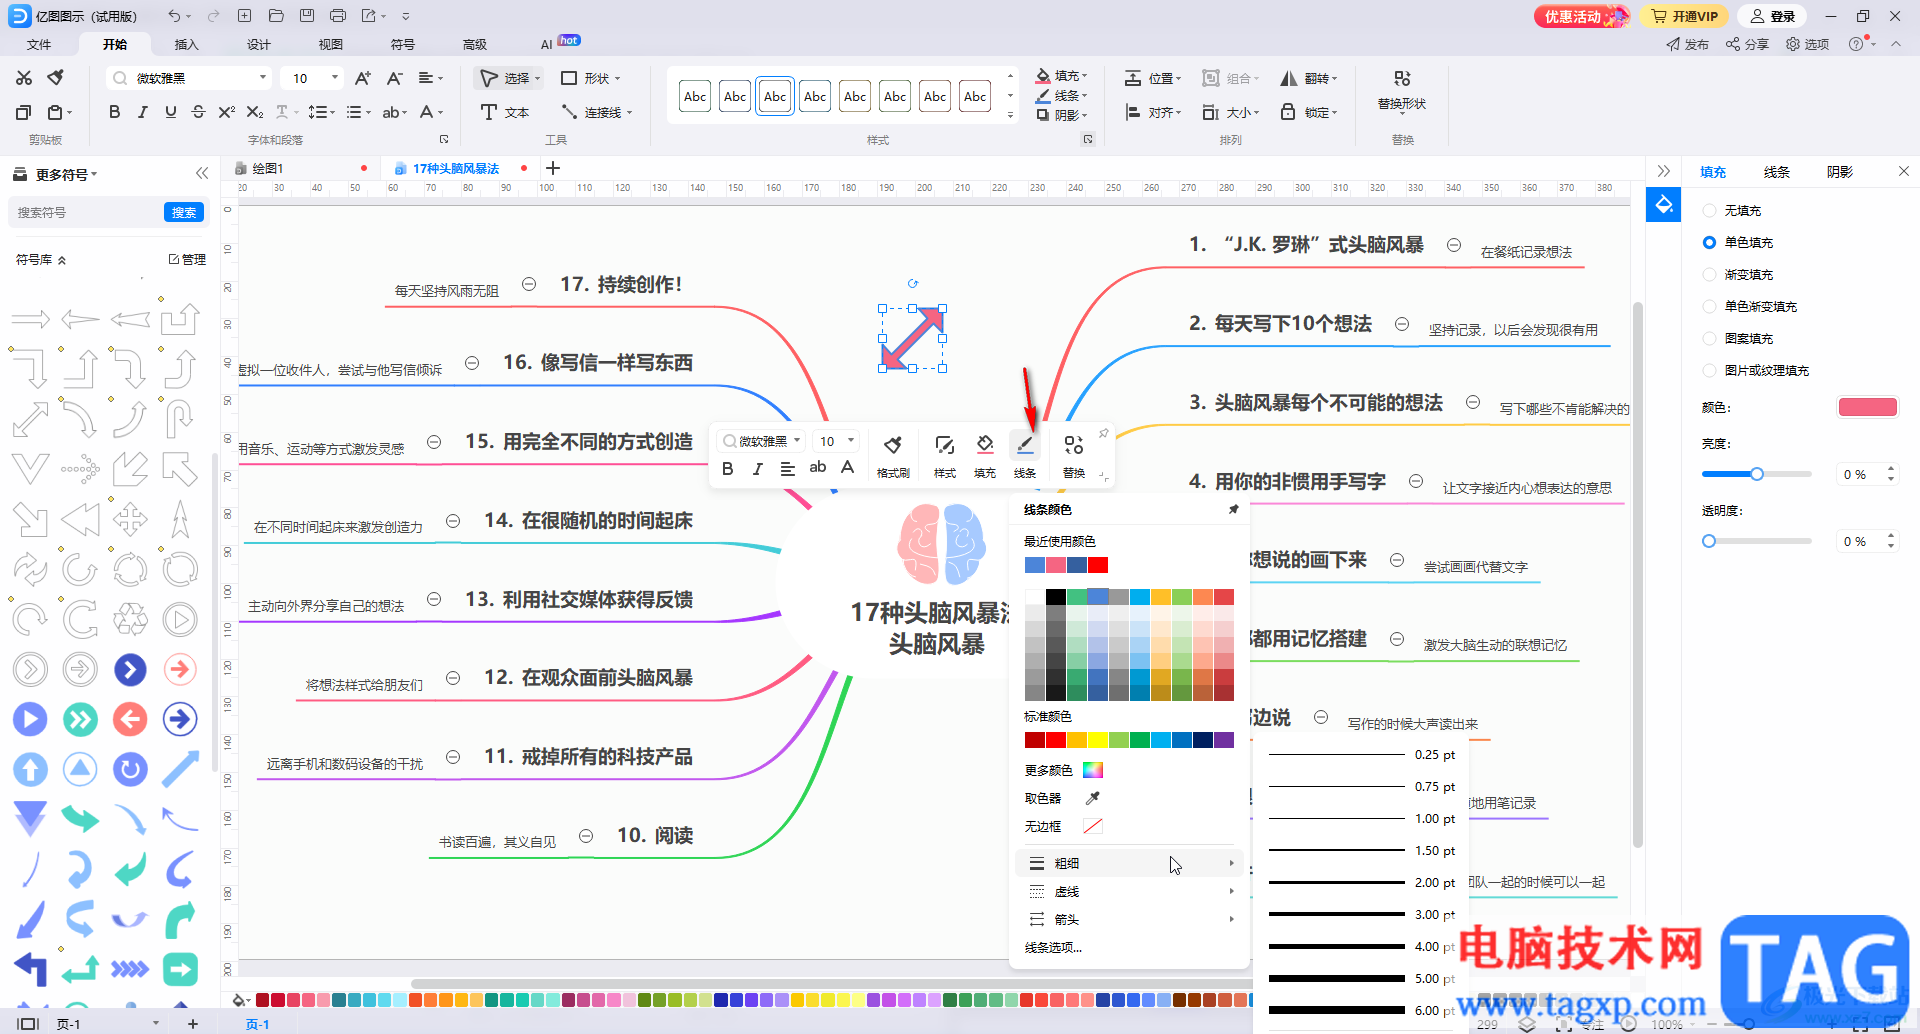This screenshot has height=1034, width=1920.
Task: Adjust the transparency slider
Action: point(1757,541)
